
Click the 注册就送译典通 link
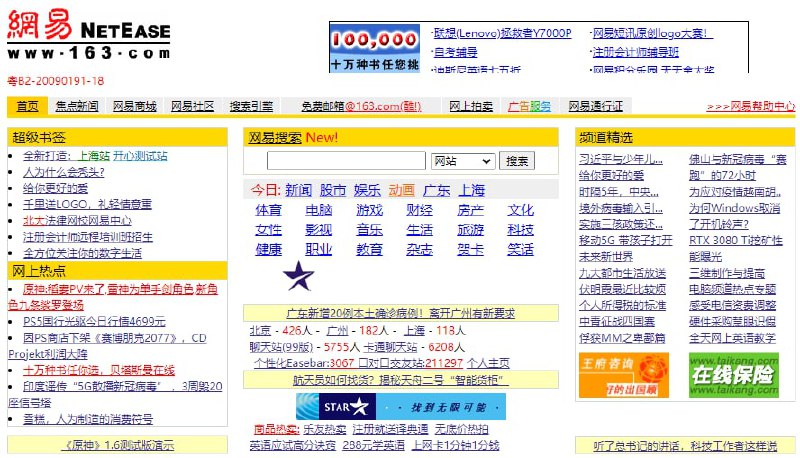[x=390, y=429]
